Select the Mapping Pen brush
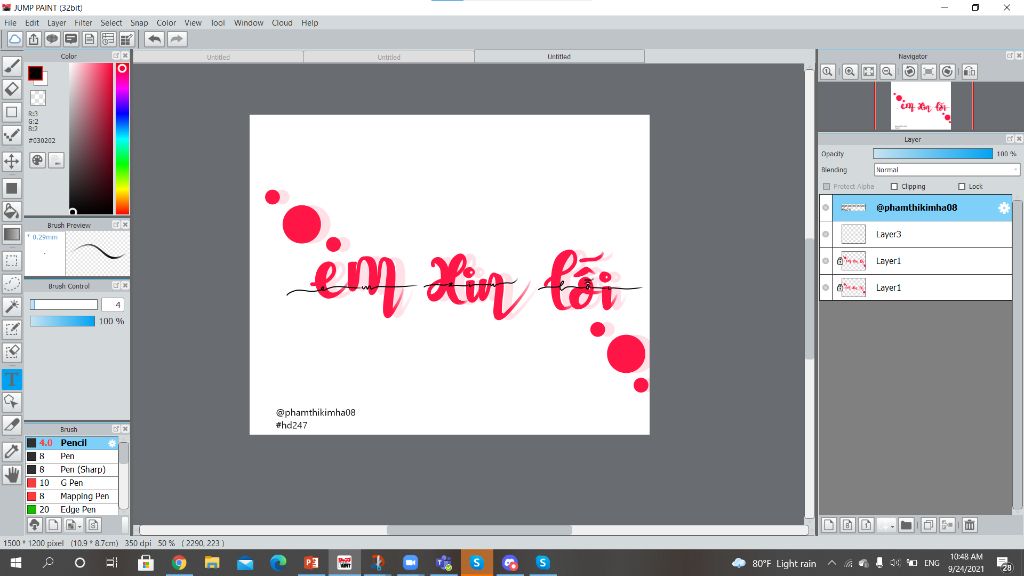This screenshot has width=1024, height=576. (72, 496)
